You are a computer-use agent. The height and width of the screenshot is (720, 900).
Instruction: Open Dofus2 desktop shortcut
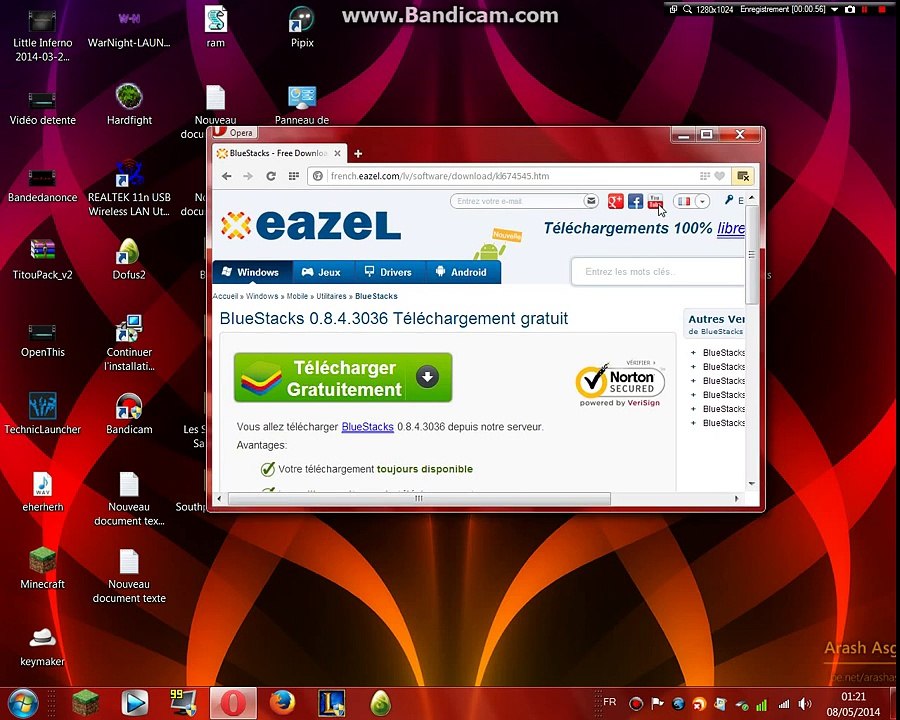click(x=129, y=259)
